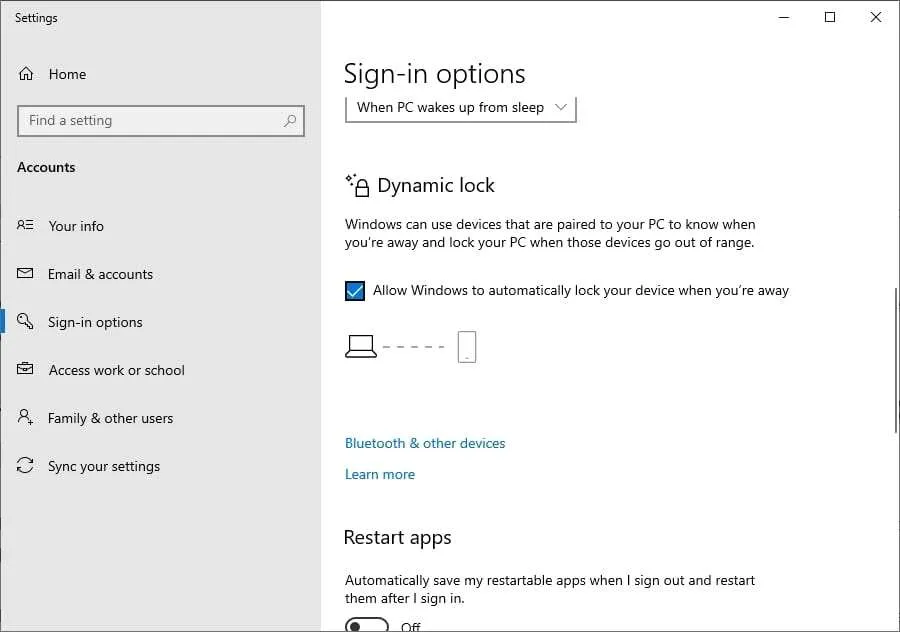Viewport: 900px width, 632px height.
Task: Click 'Windows can use devices that are paired' text
Action: (x=550, y=233)
